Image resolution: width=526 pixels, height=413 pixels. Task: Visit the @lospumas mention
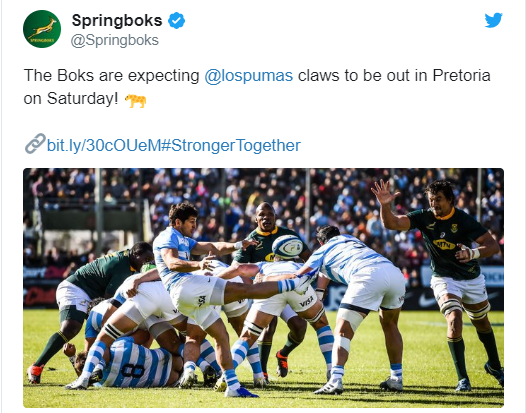(249, 75)
